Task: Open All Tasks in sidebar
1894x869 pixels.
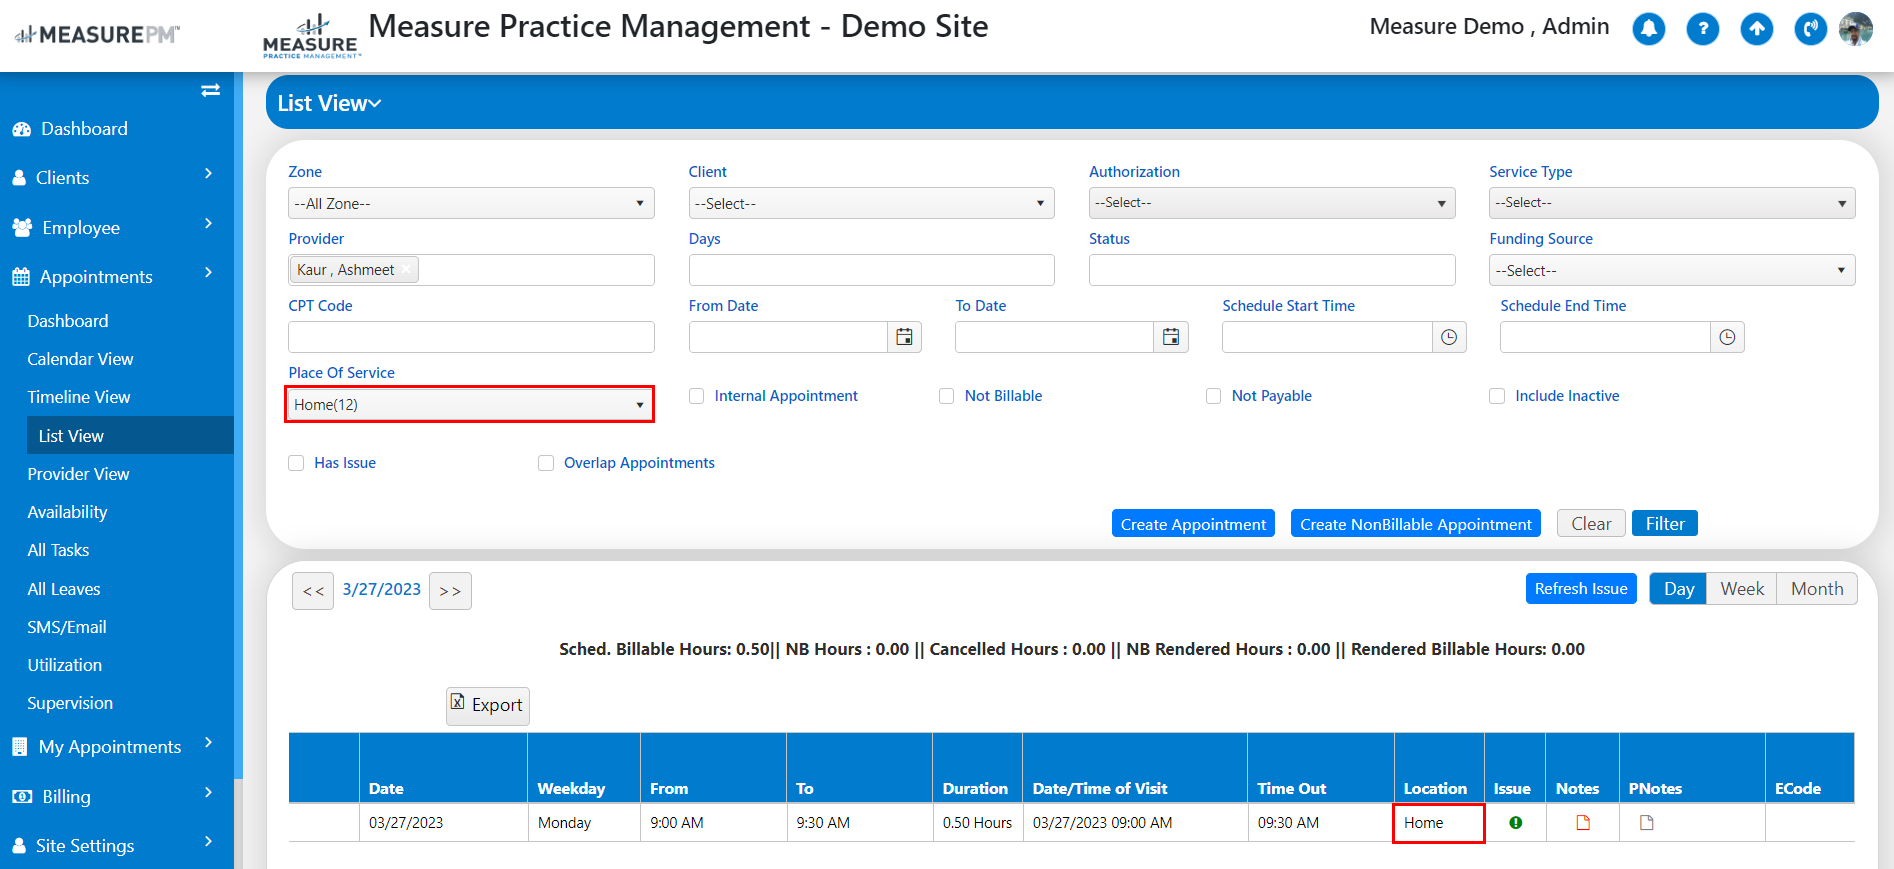Action: 58,550
